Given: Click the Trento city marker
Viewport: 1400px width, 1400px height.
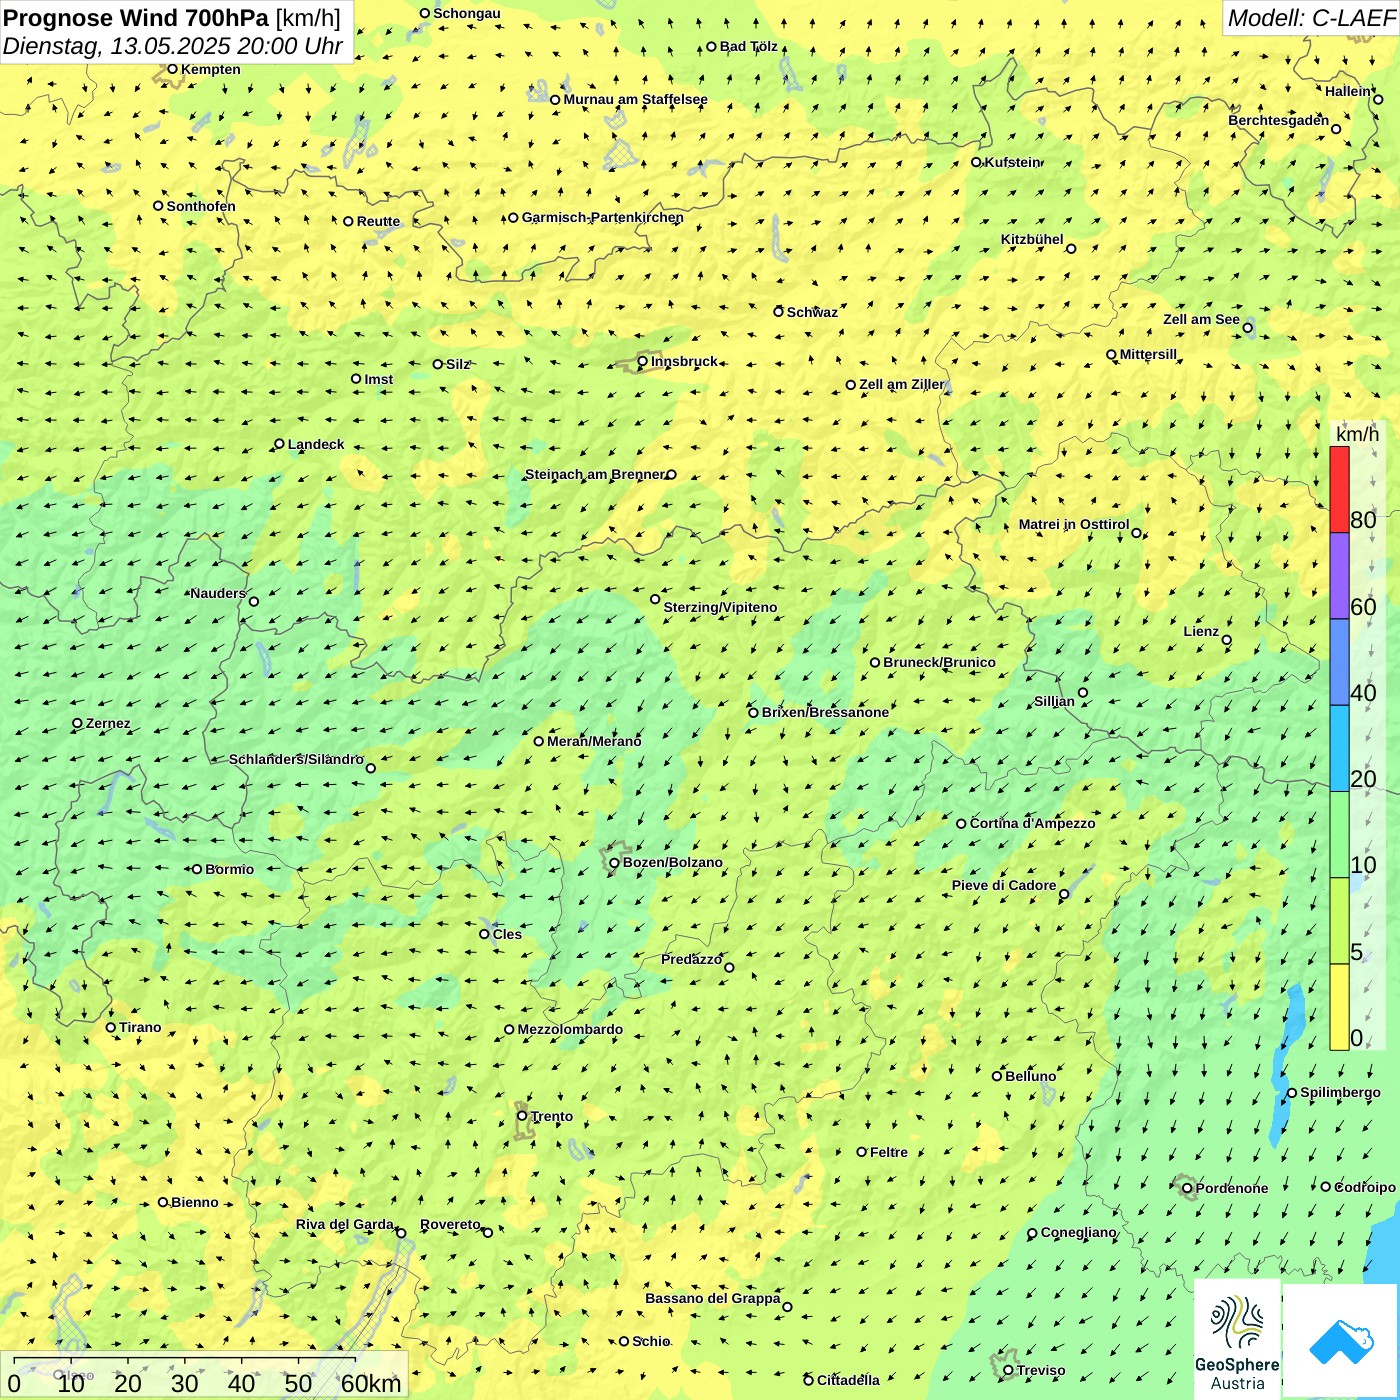Looking at the screenshot, I should coord(522,1116).
